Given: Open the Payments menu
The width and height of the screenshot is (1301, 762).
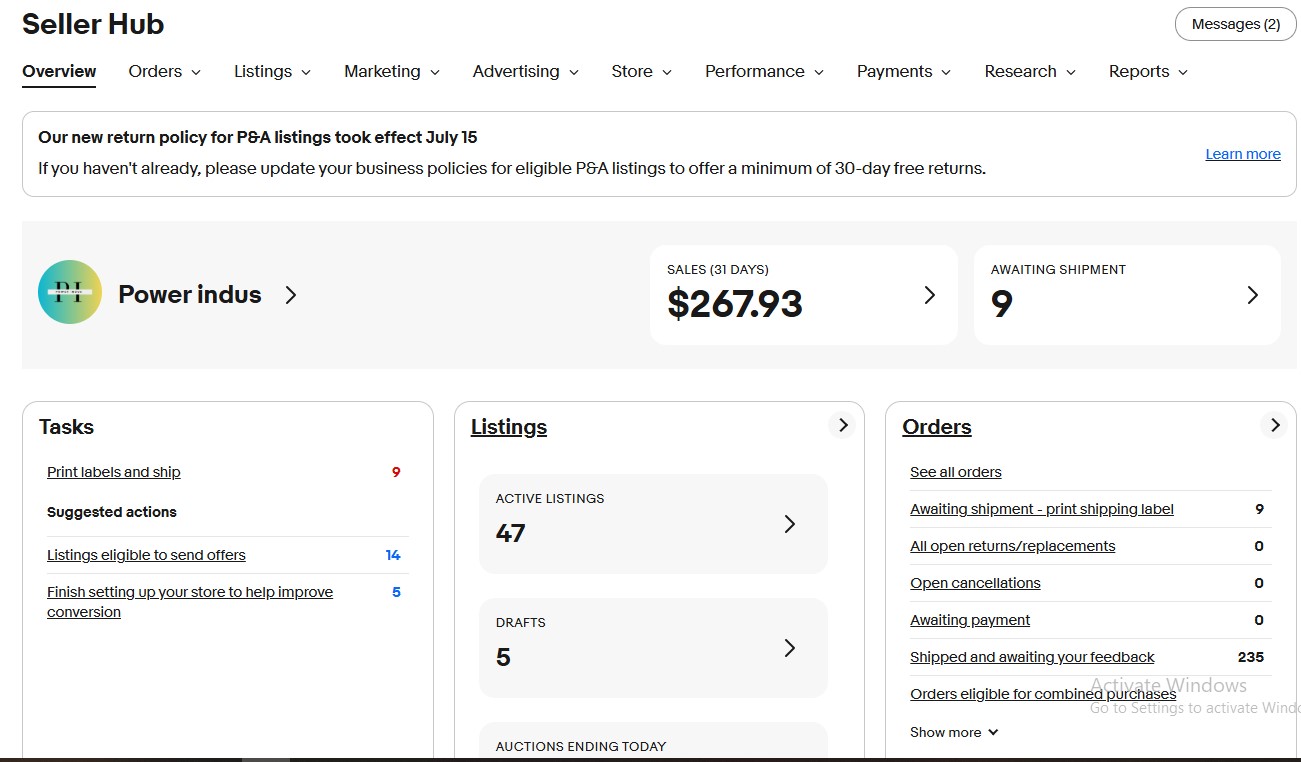Looking at the screenshot, I should [904, 72].
